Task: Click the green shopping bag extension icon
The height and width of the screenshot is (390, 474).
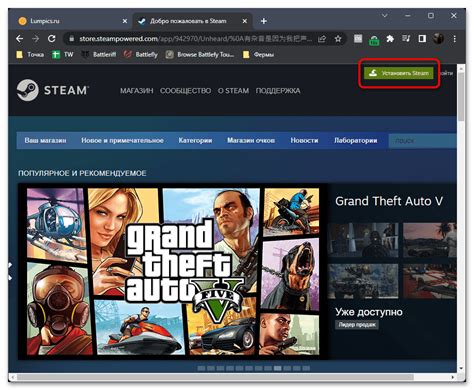Action: [374, 40]
